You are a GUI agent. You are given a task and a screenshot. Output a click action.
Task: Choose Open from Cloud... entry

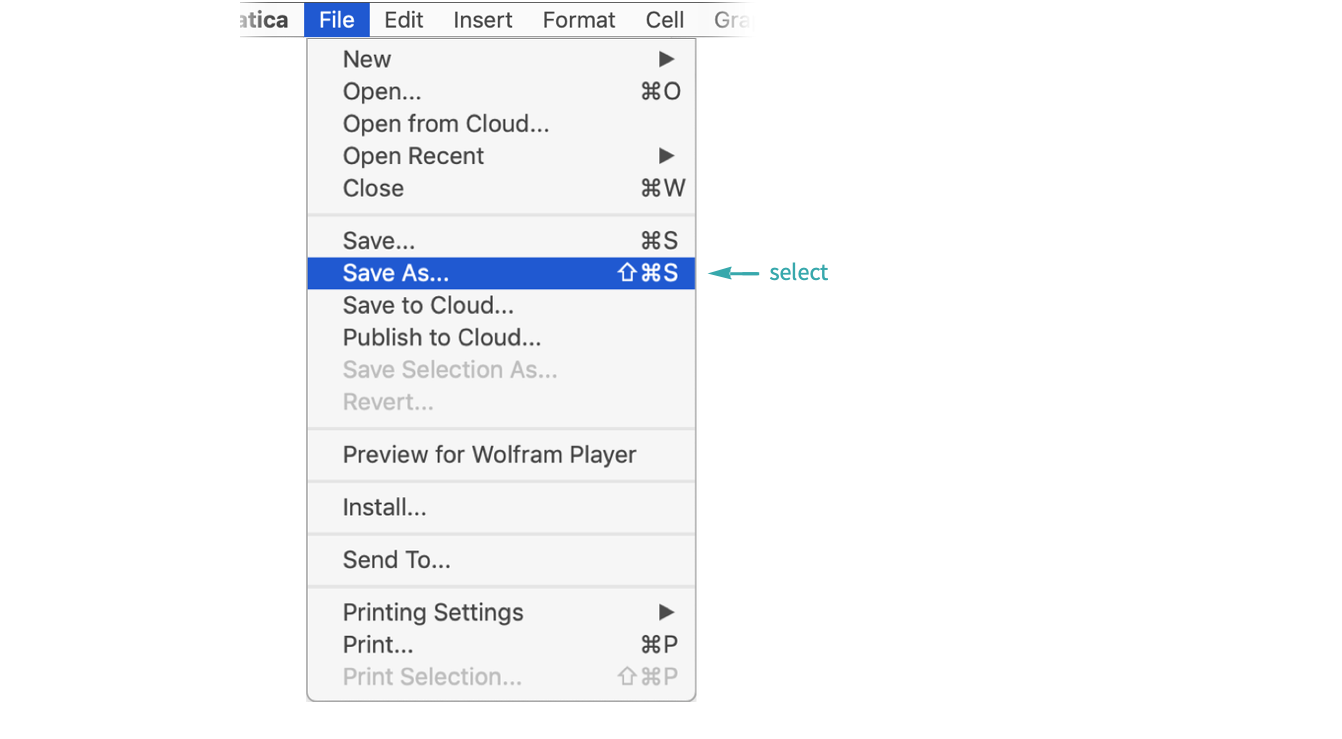[x=501, y=124]
